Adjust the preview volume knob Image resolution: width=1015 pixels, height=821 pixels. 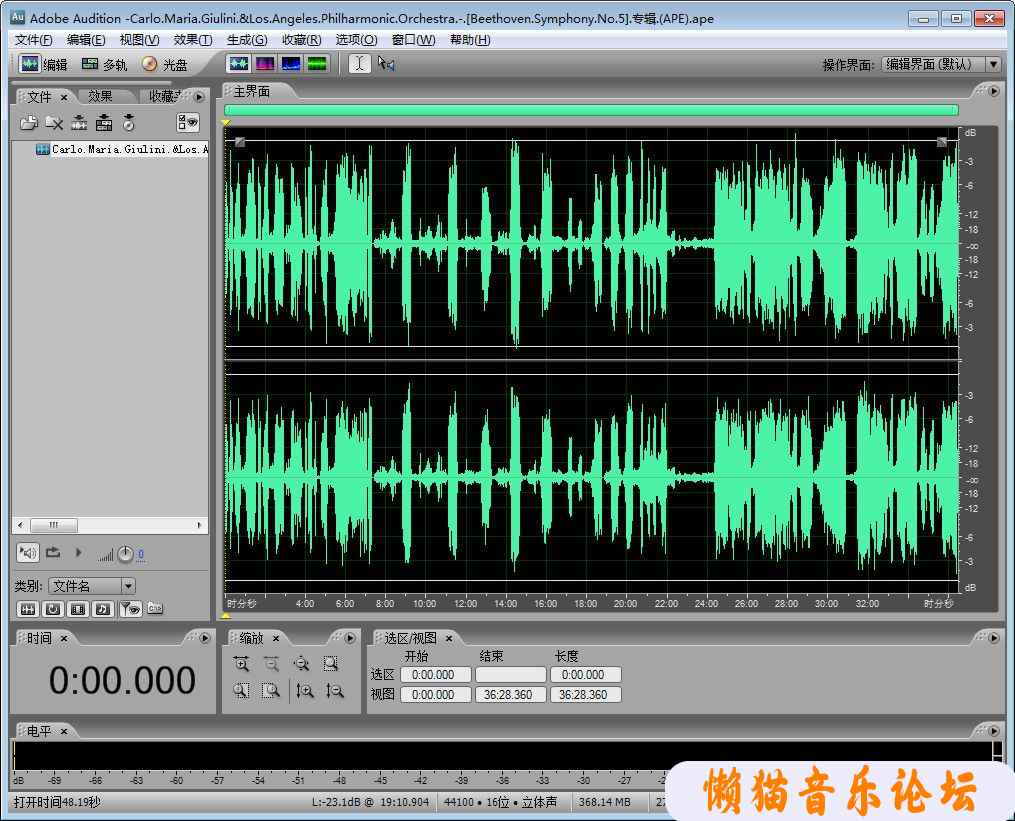coord(126,554)
